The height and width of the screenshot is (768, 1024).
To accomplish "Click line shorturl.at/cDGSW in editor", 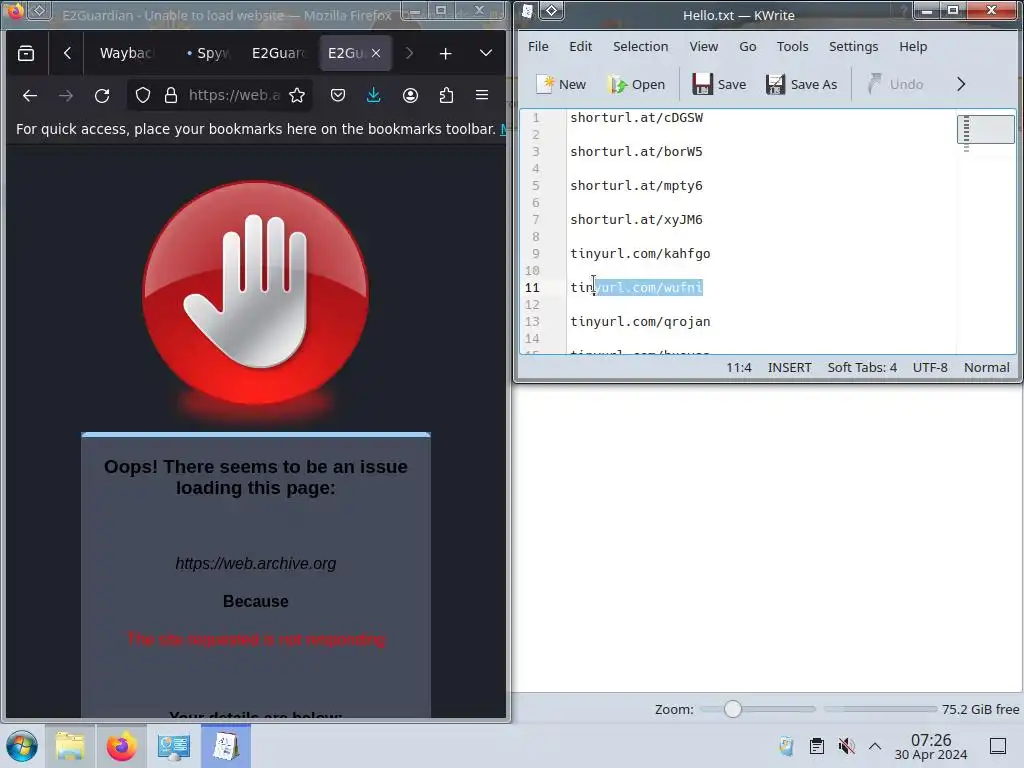I will (637, 118).
